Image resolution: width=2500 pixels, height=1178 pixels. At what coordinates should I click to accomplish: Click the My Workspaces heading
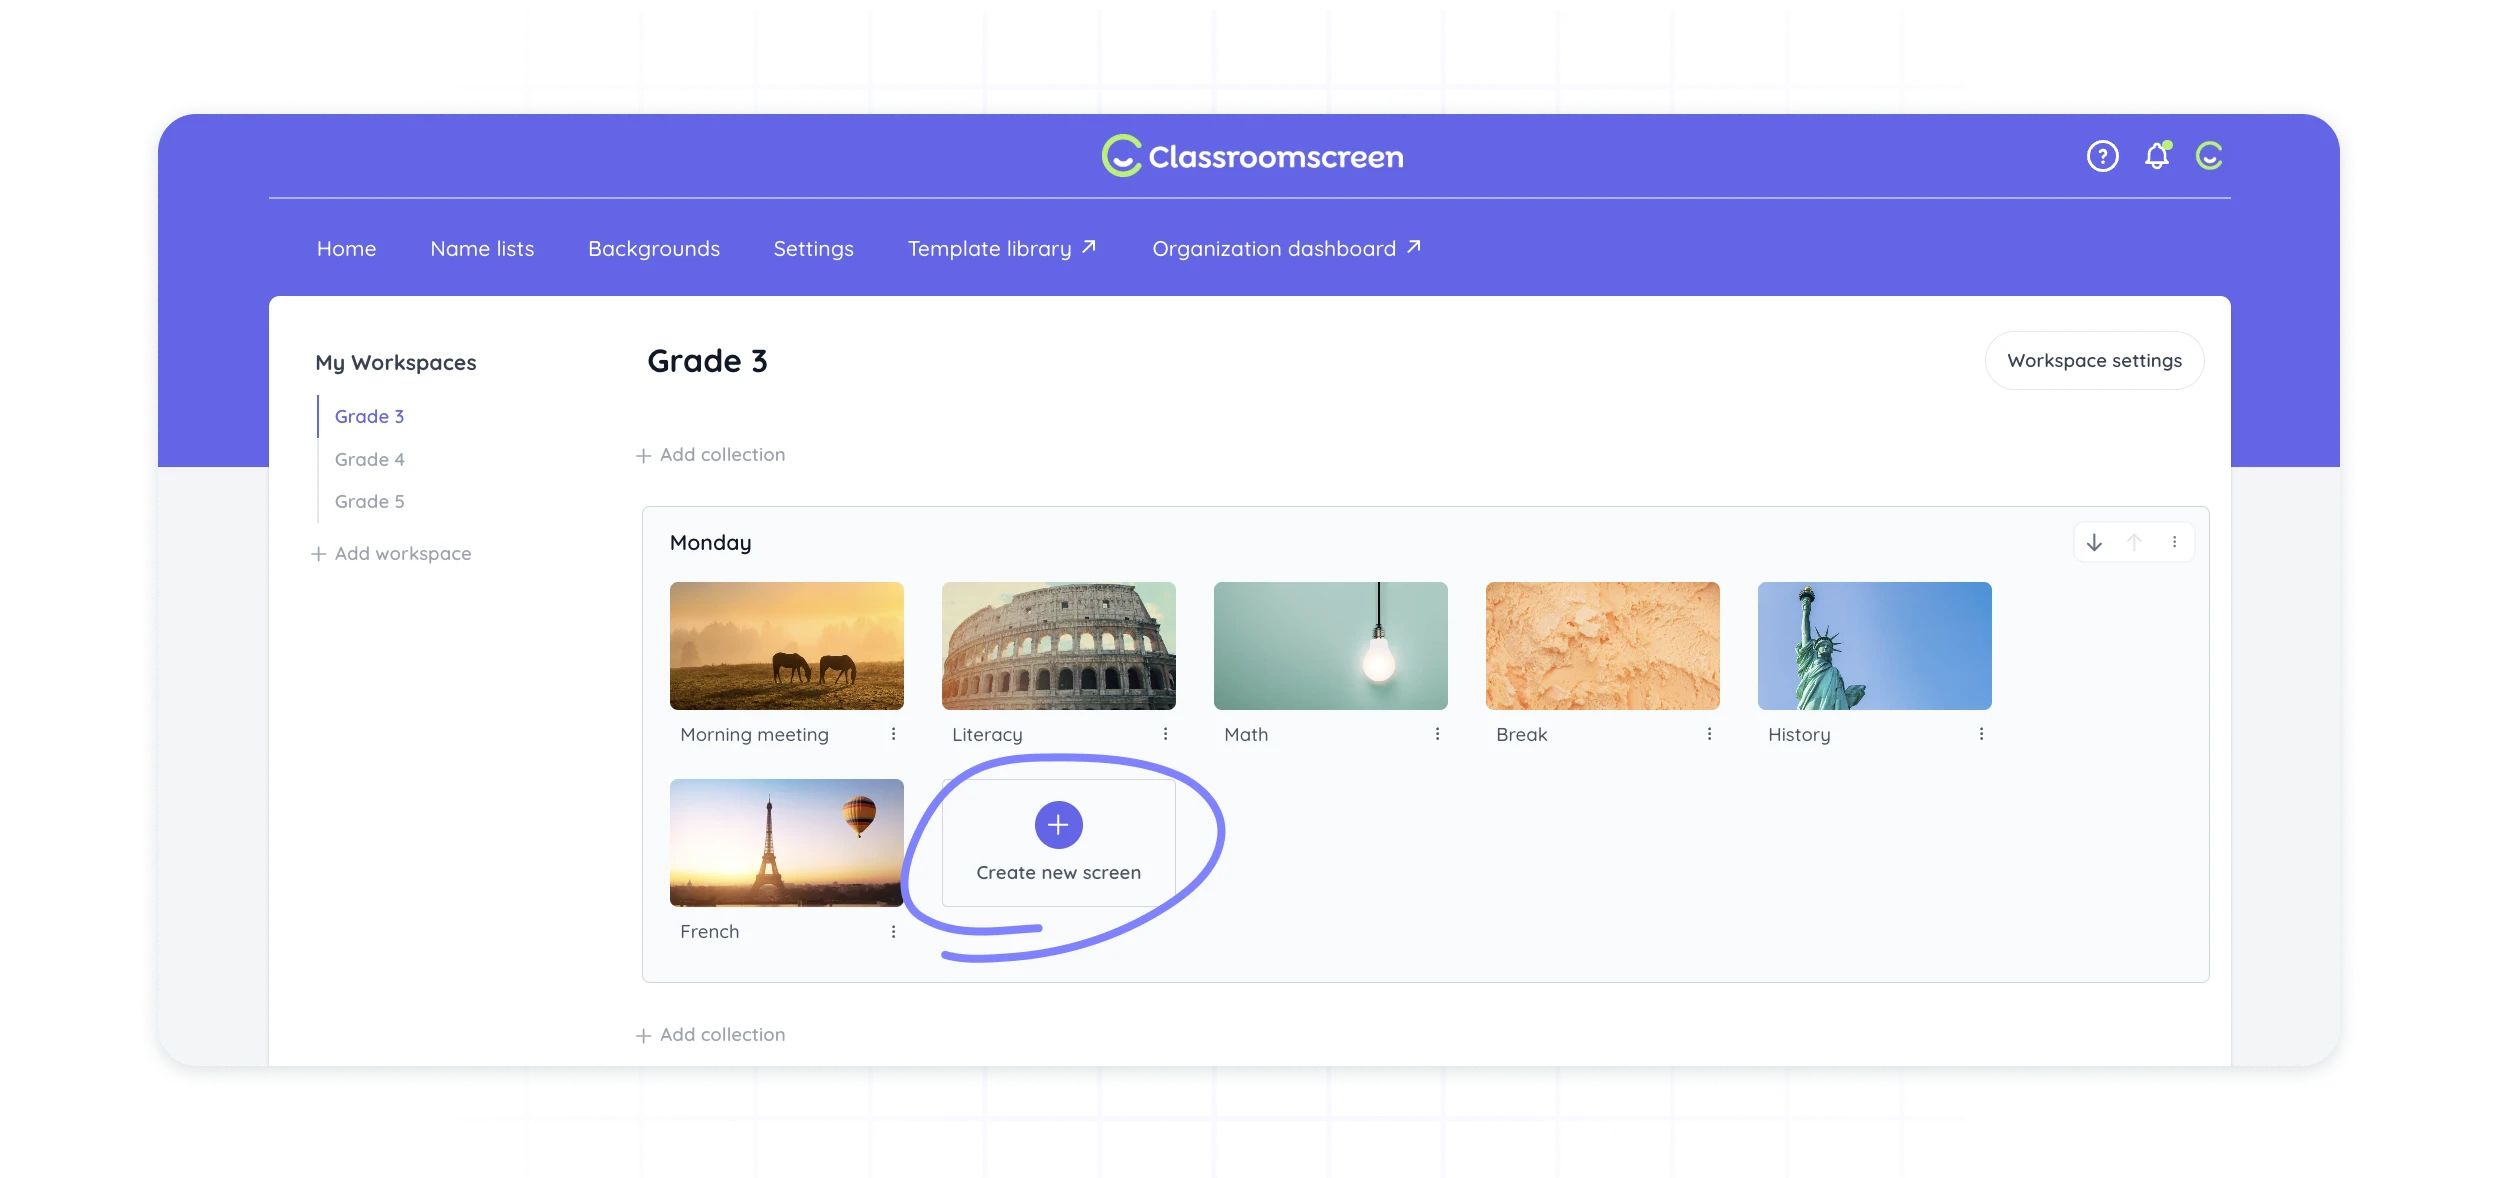pyautogui.click(x=396, y=363)
